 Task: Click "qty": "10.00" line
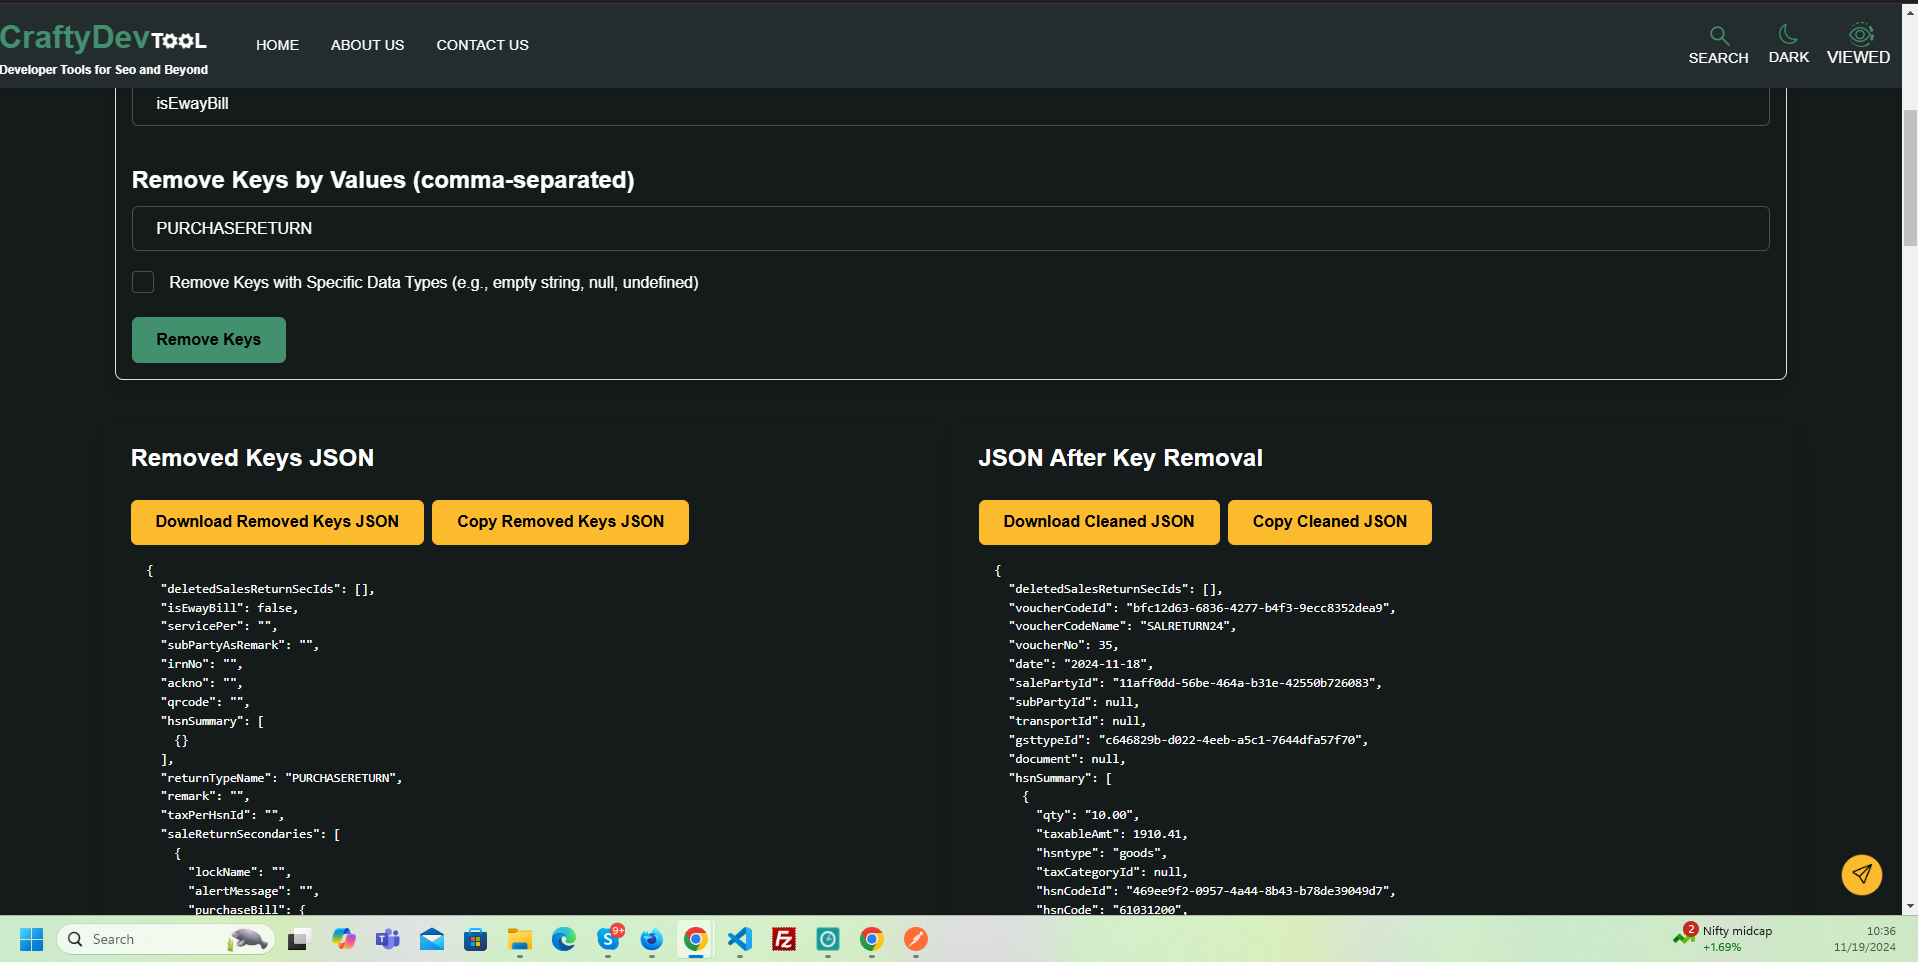[1087, 815]
